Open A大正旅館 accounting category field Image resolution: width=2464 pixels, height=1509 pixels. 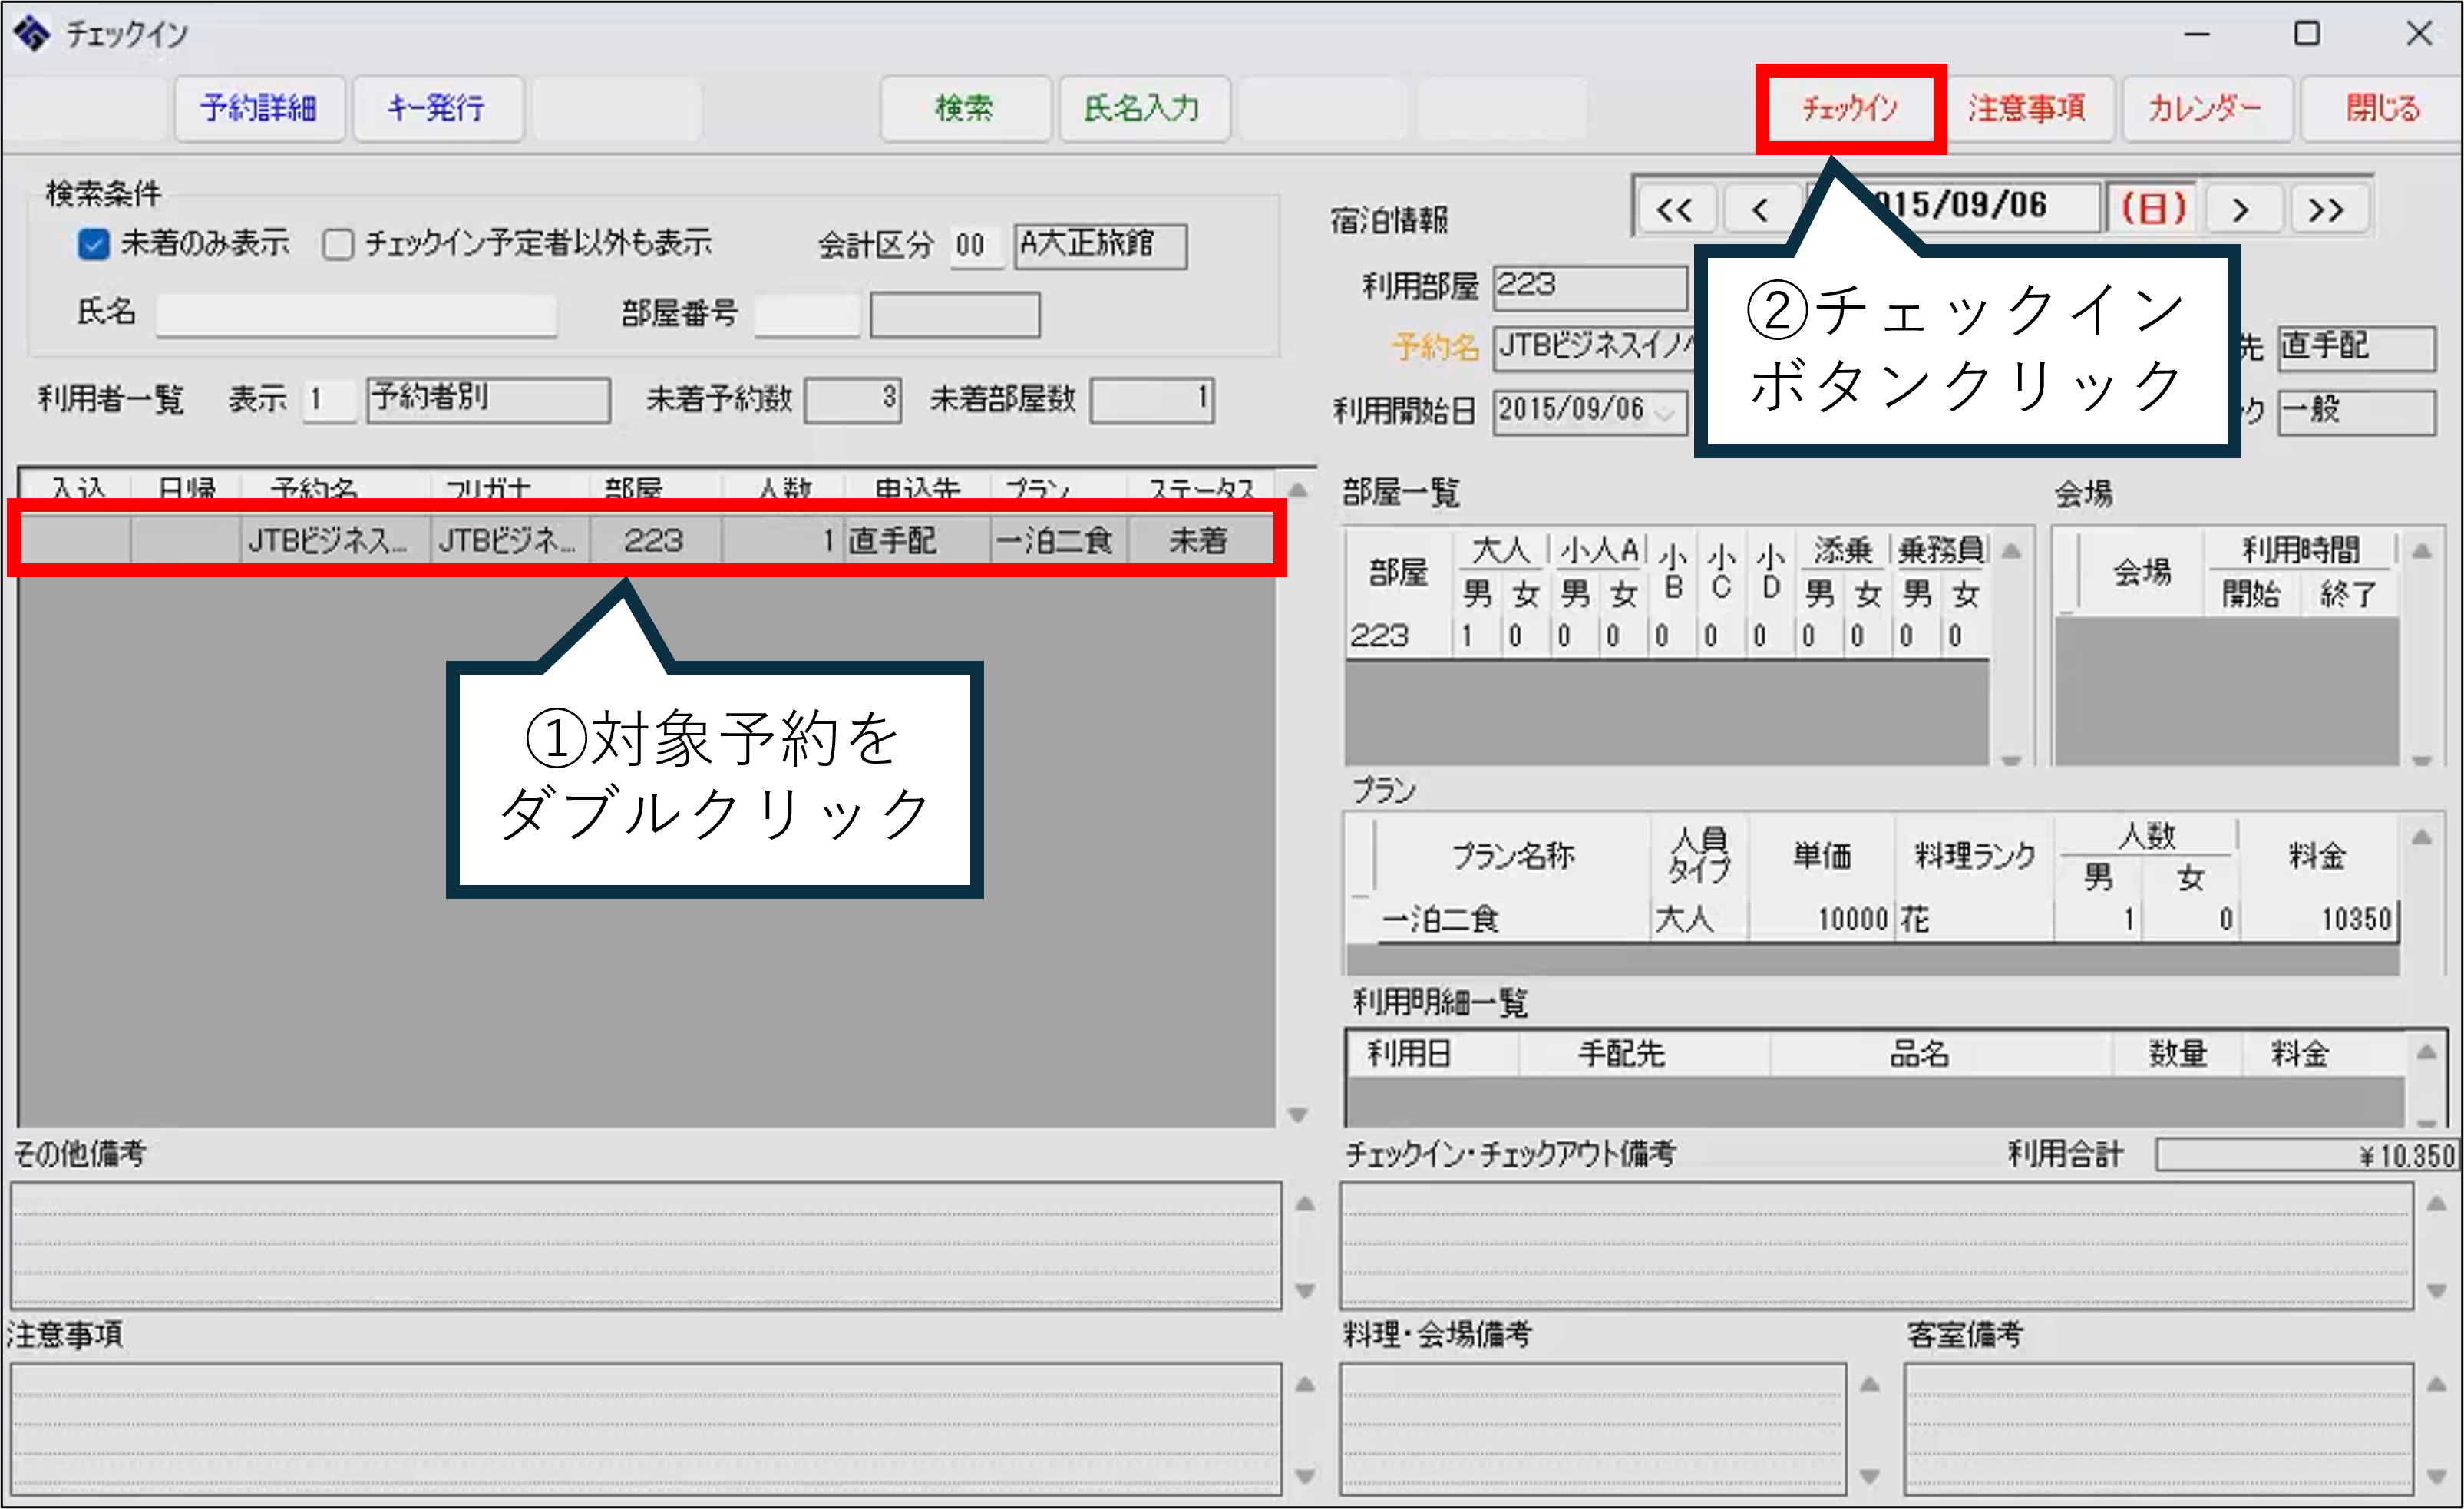(1100, 246)
